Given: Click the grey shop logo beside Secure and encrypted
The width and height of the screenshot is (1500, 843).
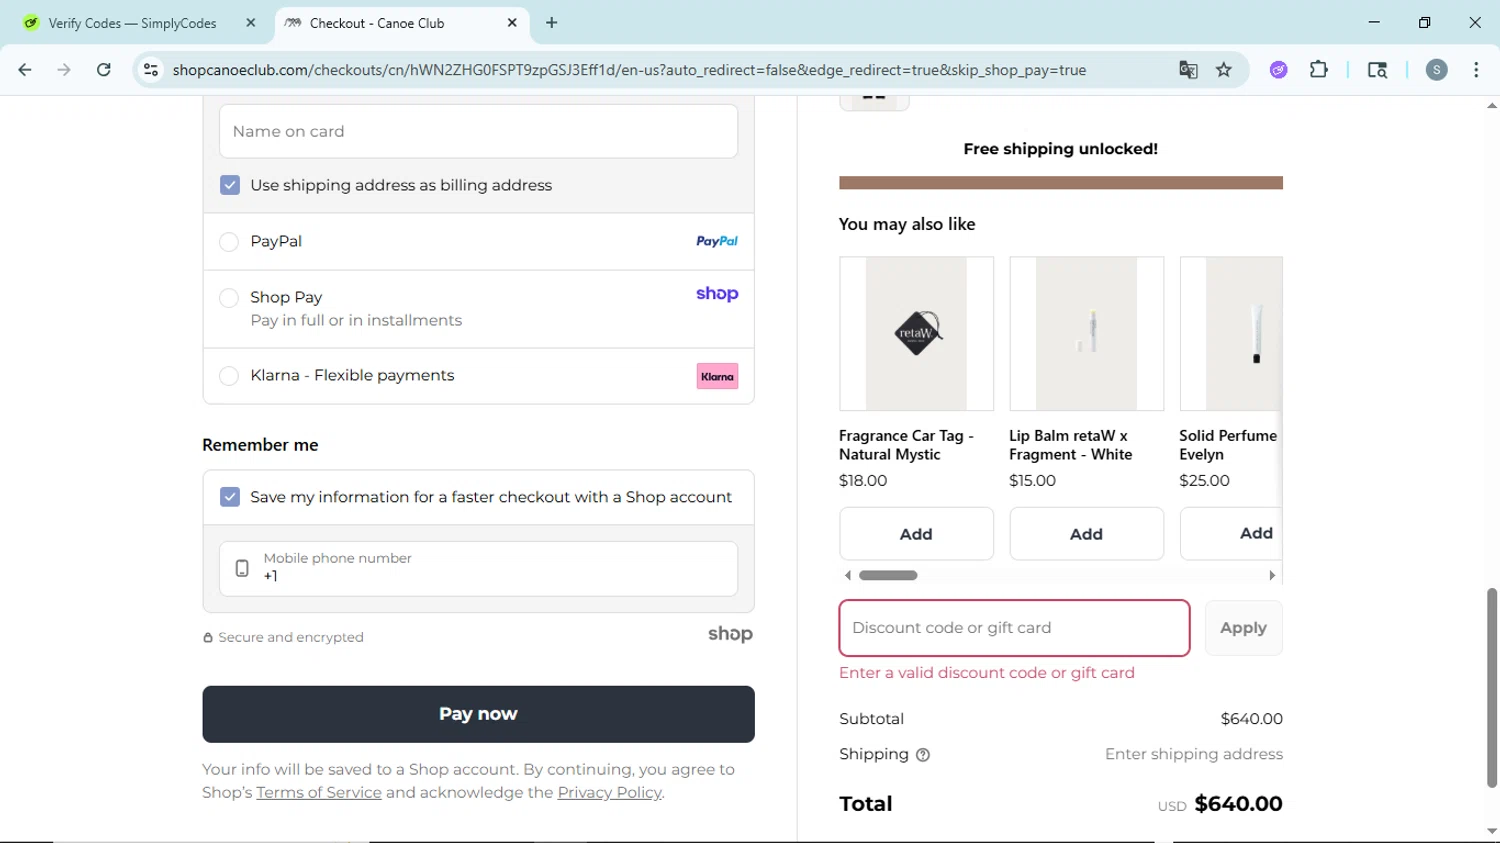Looking at the screenshot, I should (x=730, y=634).
